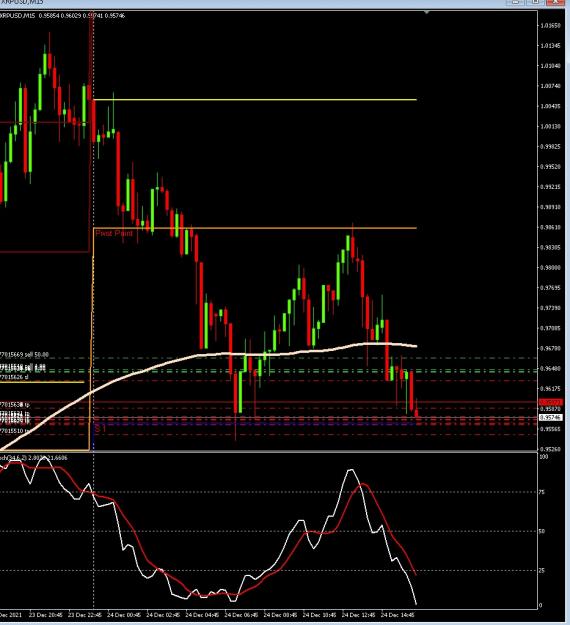Viewport: 570px width, 625px height.
Task: Minimize the XRPUSD chart window
Action: (x=516, y=2)
